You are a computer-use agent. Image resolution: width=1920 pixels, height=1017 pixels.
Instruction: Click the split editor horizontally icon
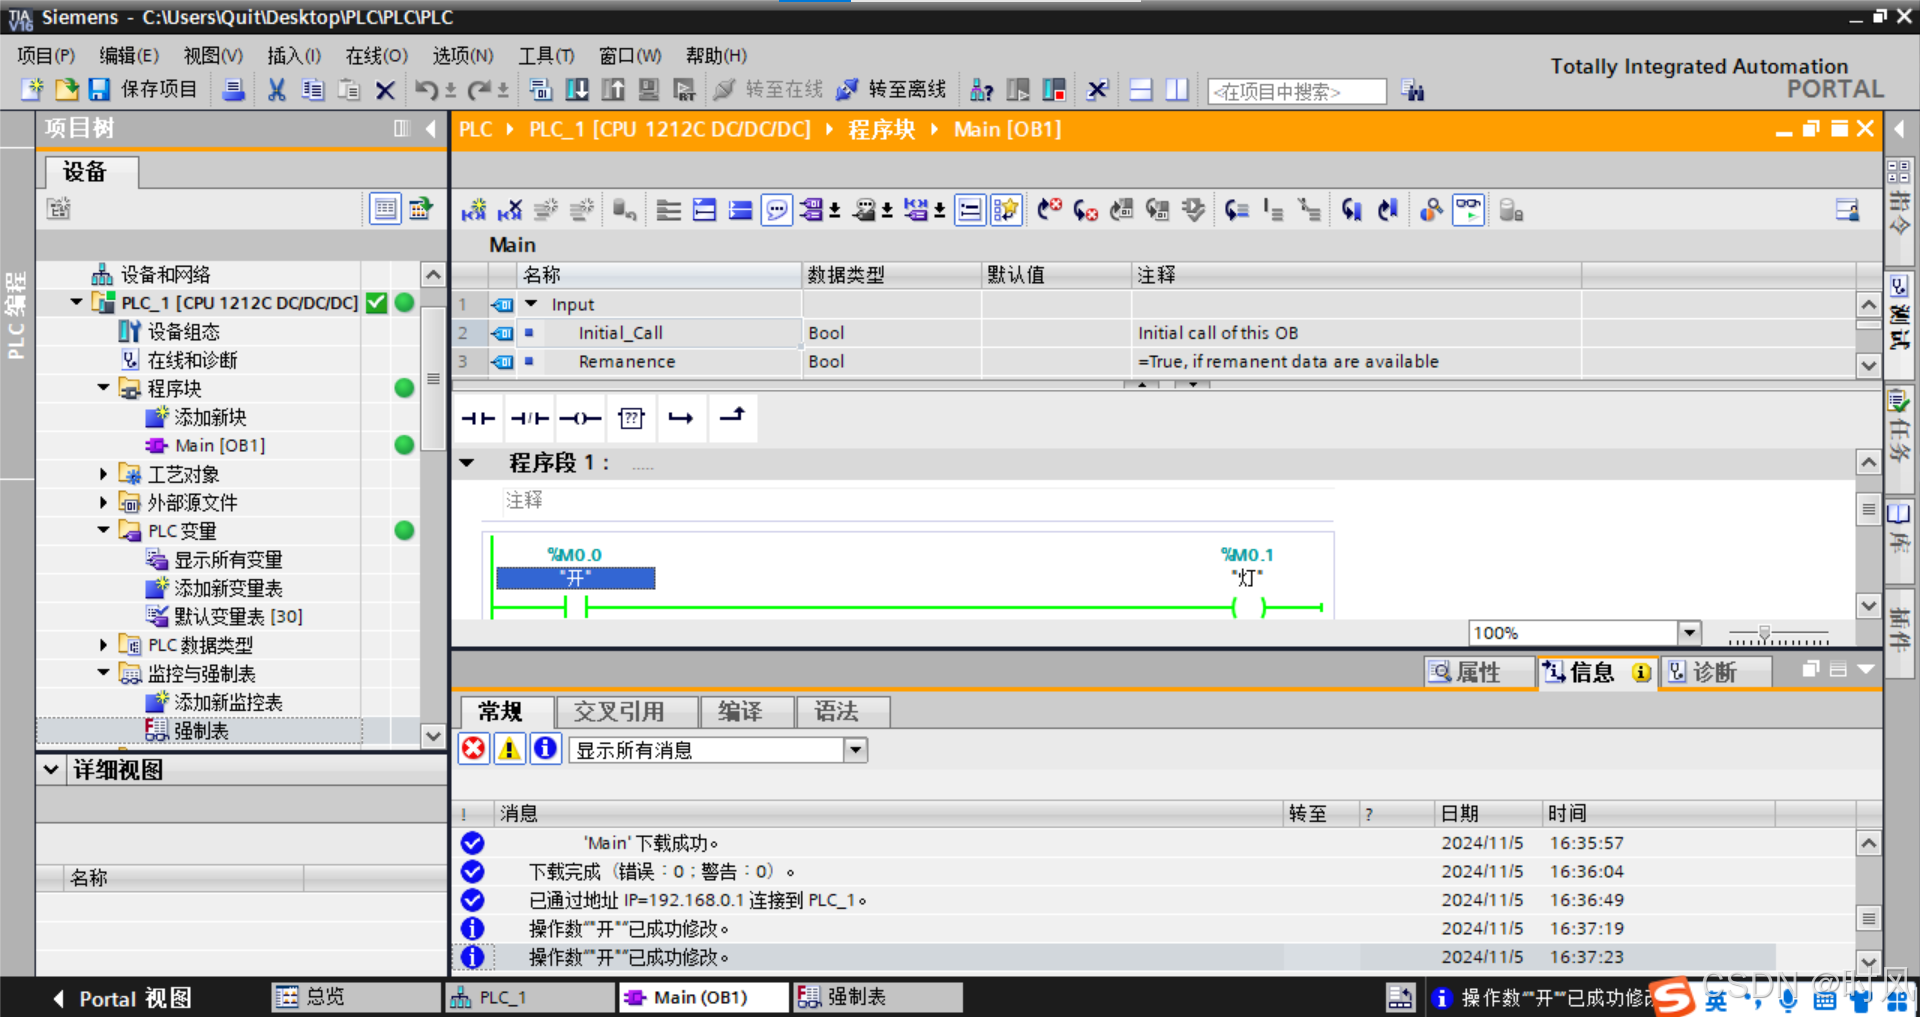click(1141, 90)
